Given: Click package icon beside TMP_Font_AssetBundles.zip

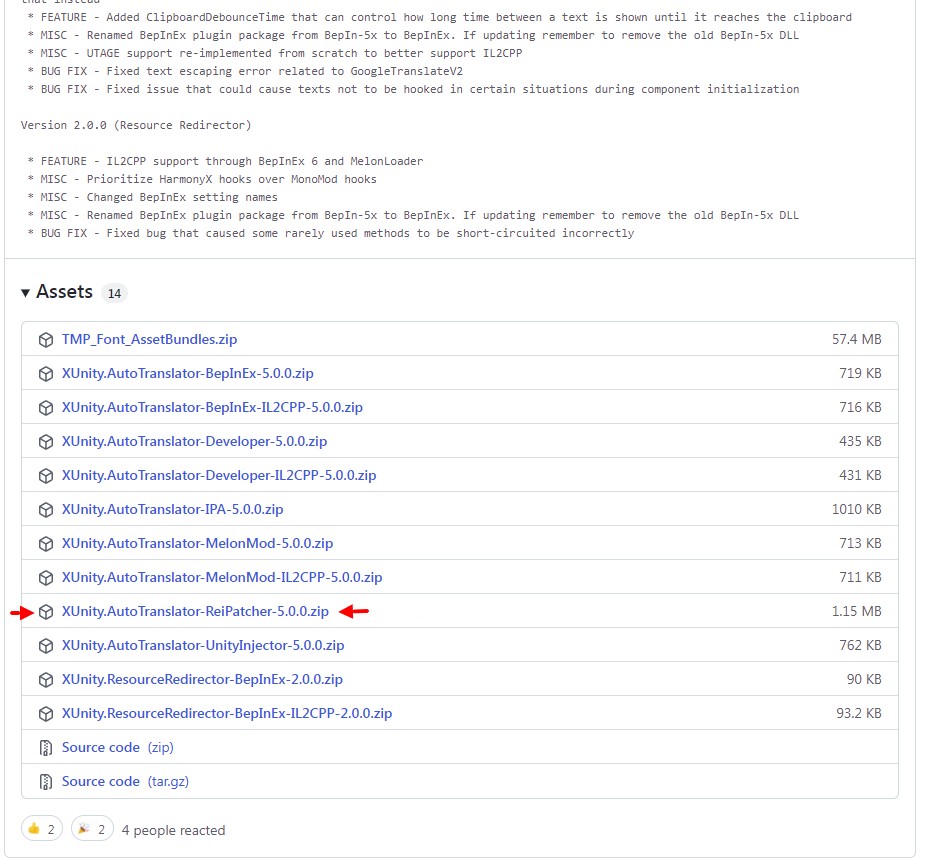Looking at the screenshot, I should [x=46, y=340].
